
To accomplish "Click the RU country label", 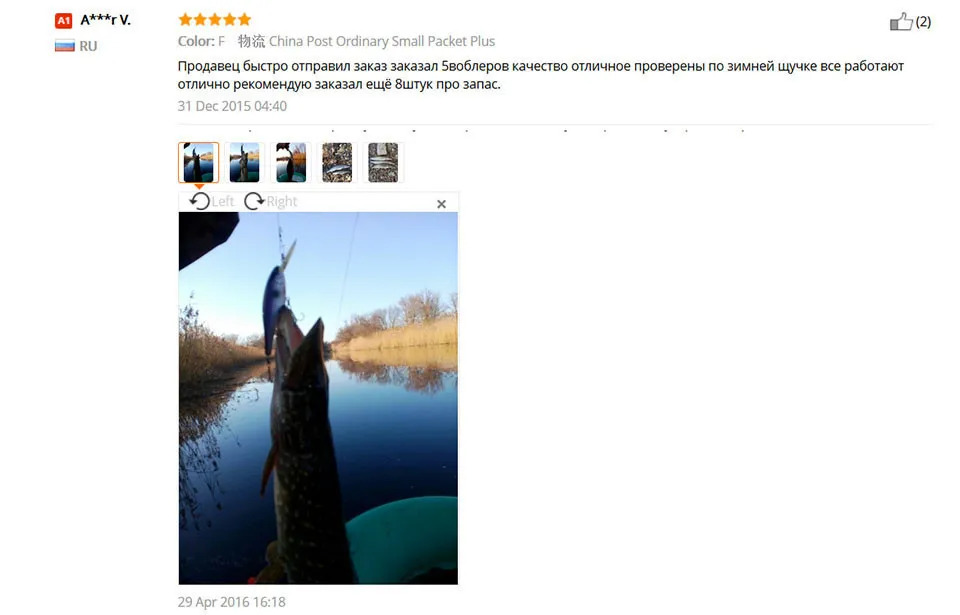I will [x=88, y=46].
